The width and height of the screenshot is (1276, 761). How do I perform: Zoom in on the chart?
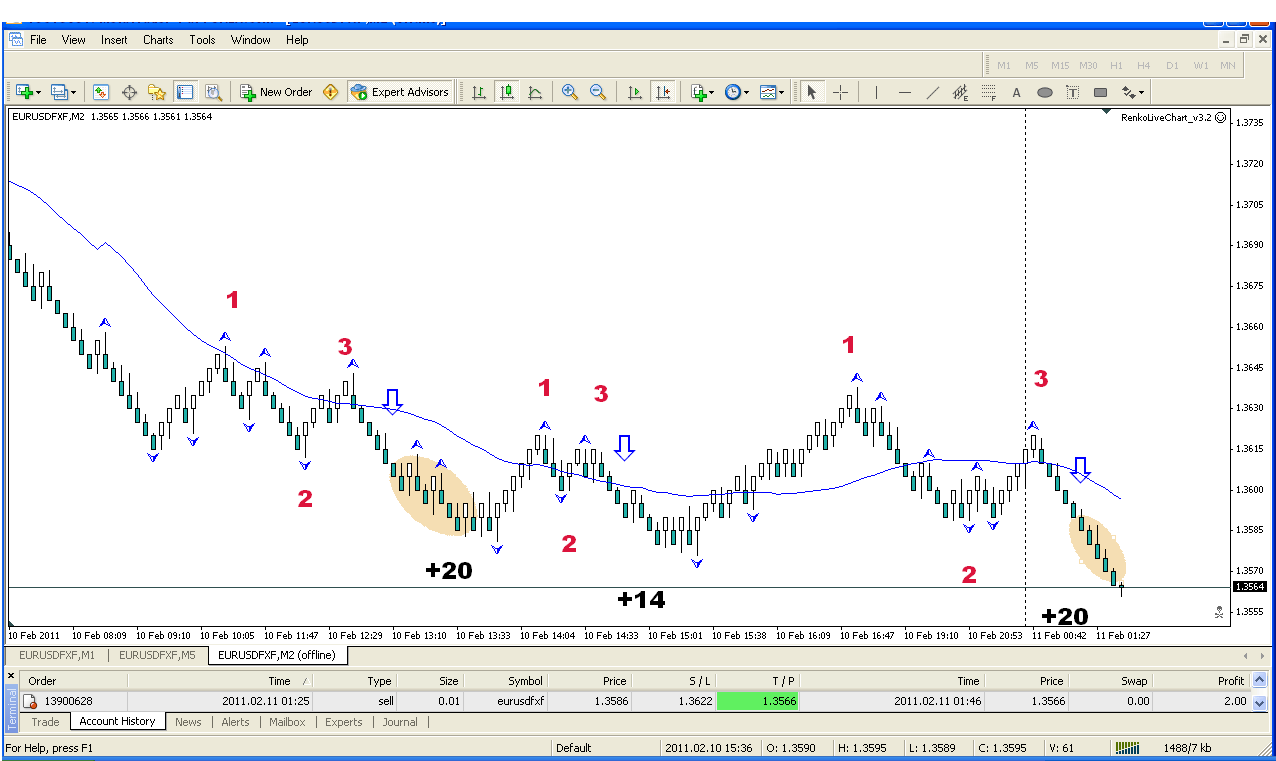(x=570, y=92)
